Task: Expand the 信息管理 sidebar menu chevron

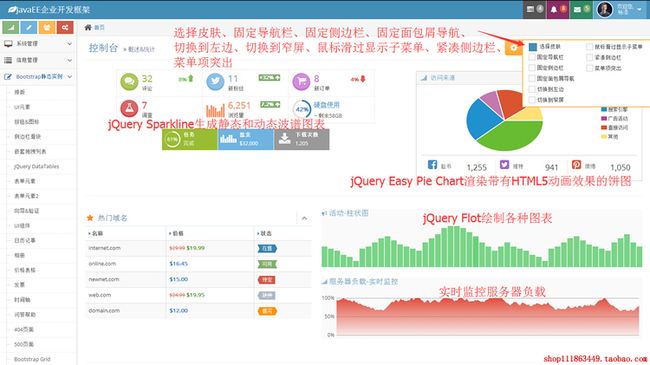Action: (x=69, y=60)
